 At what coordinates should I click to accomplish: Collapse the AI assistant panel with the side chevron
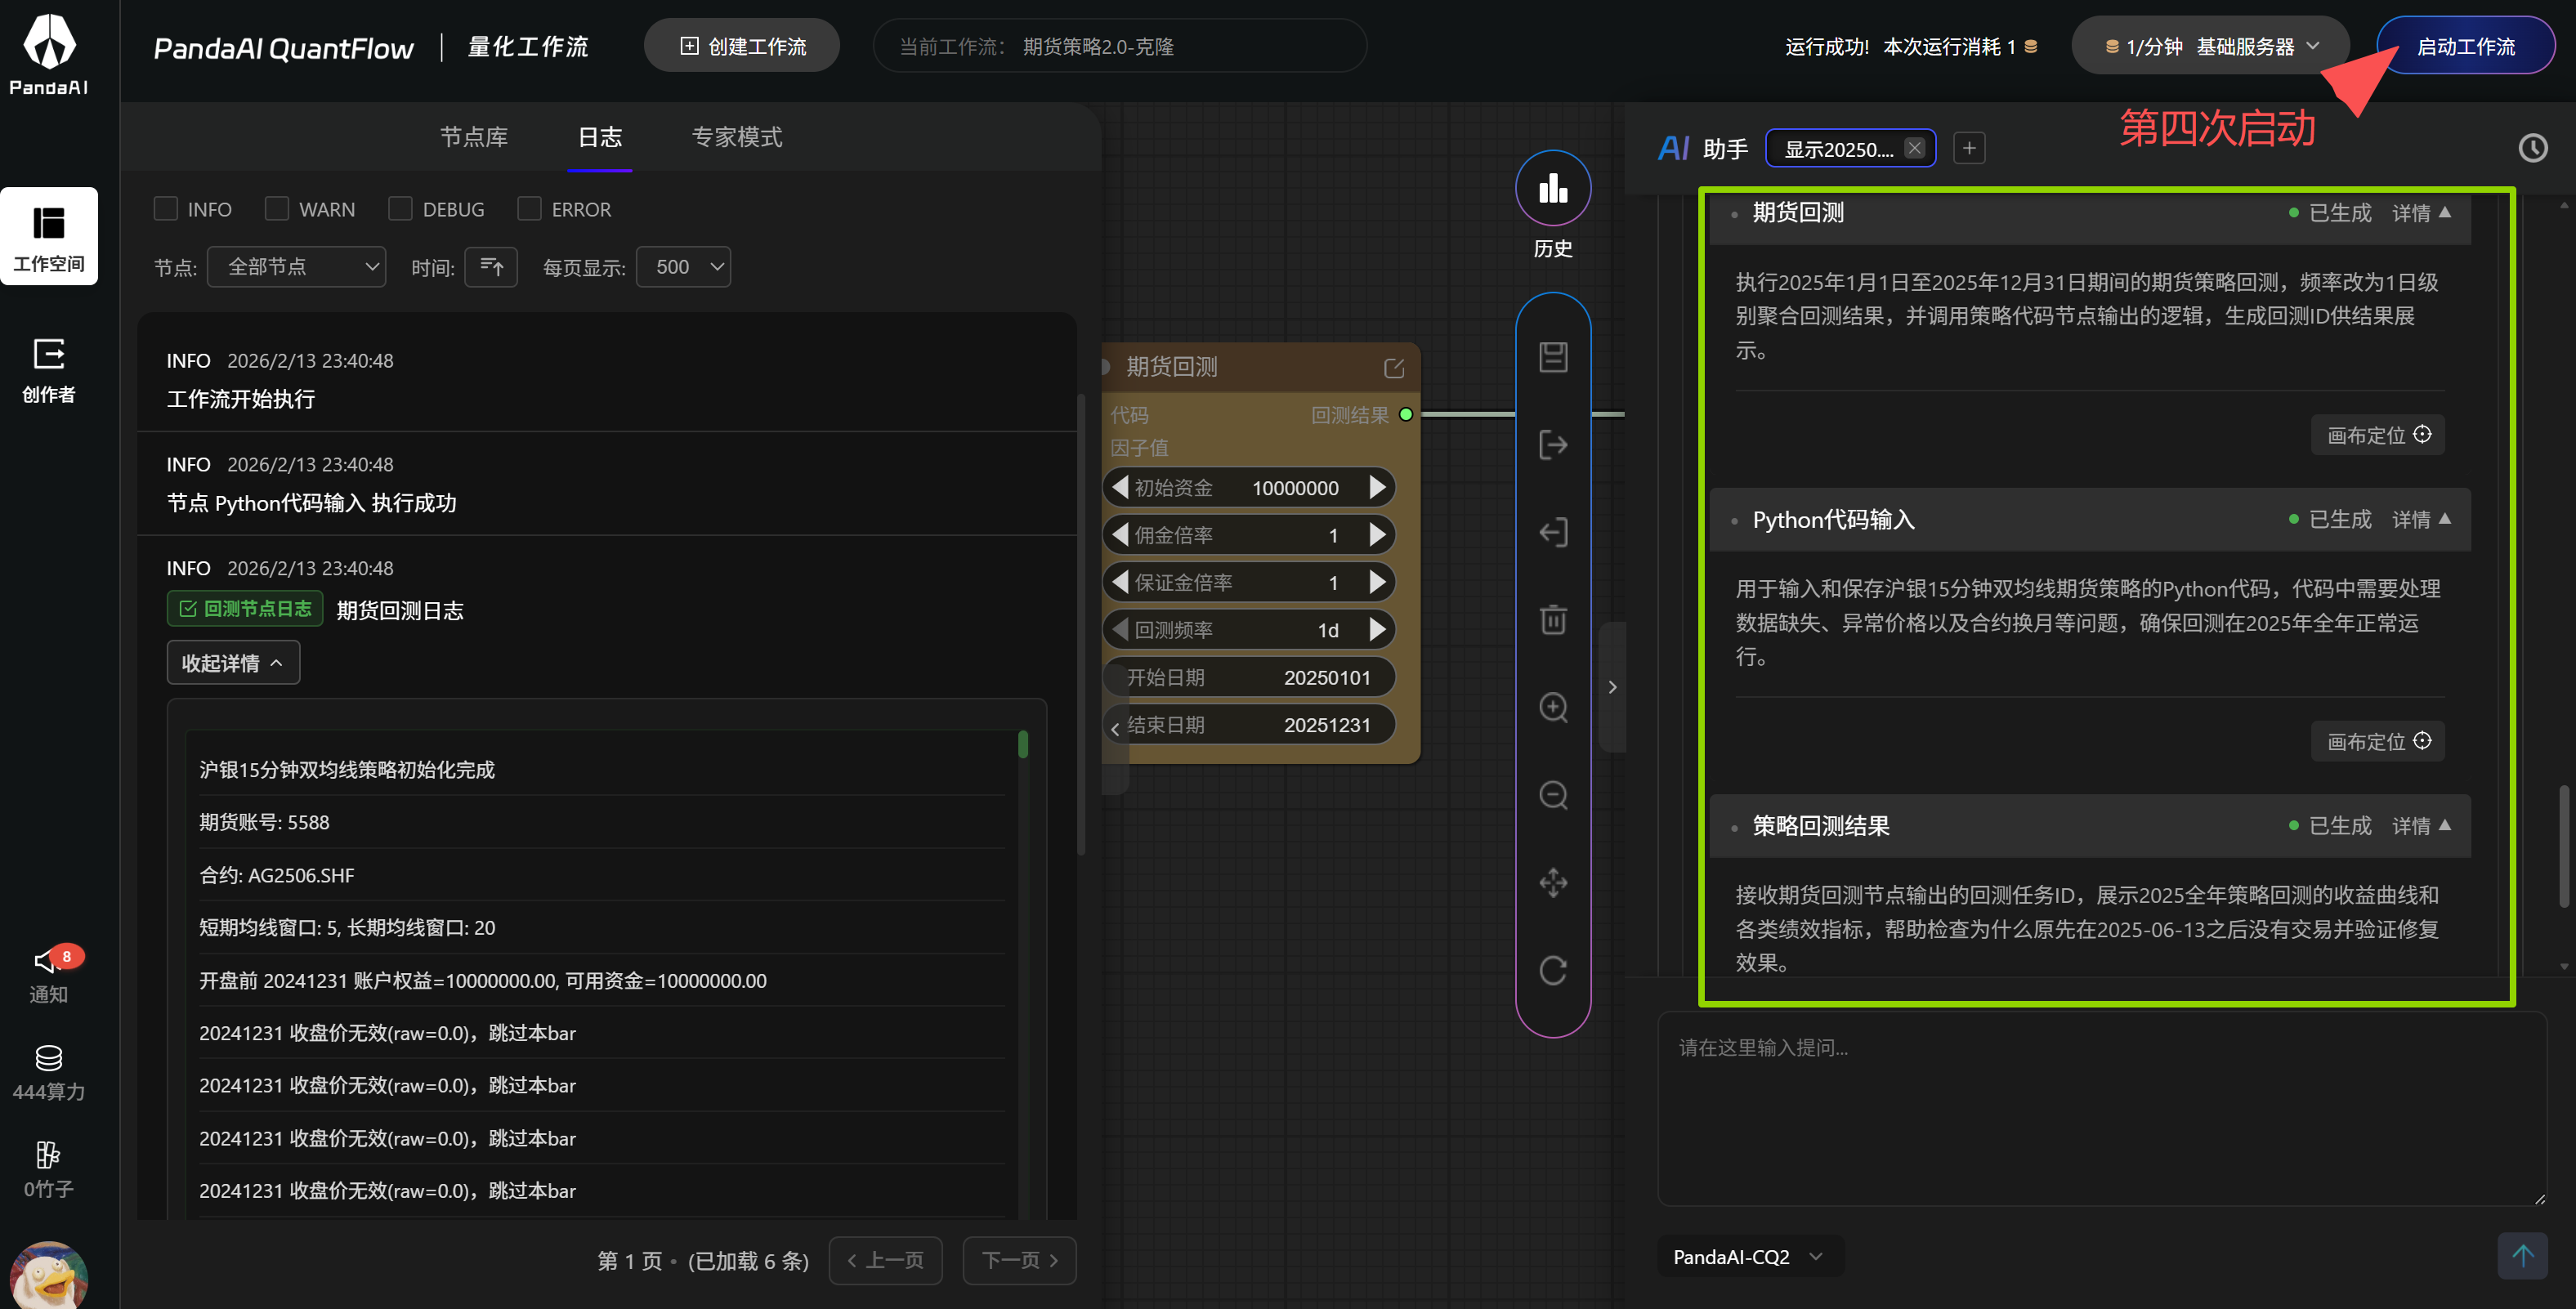coord(1612,687)
